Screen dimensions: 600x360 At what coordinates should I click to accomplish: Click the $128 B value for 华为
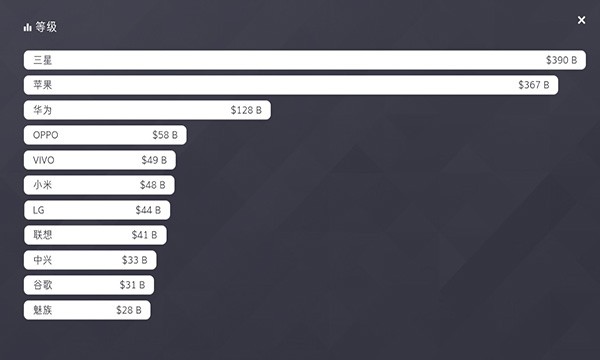click(x=246, y=110)
